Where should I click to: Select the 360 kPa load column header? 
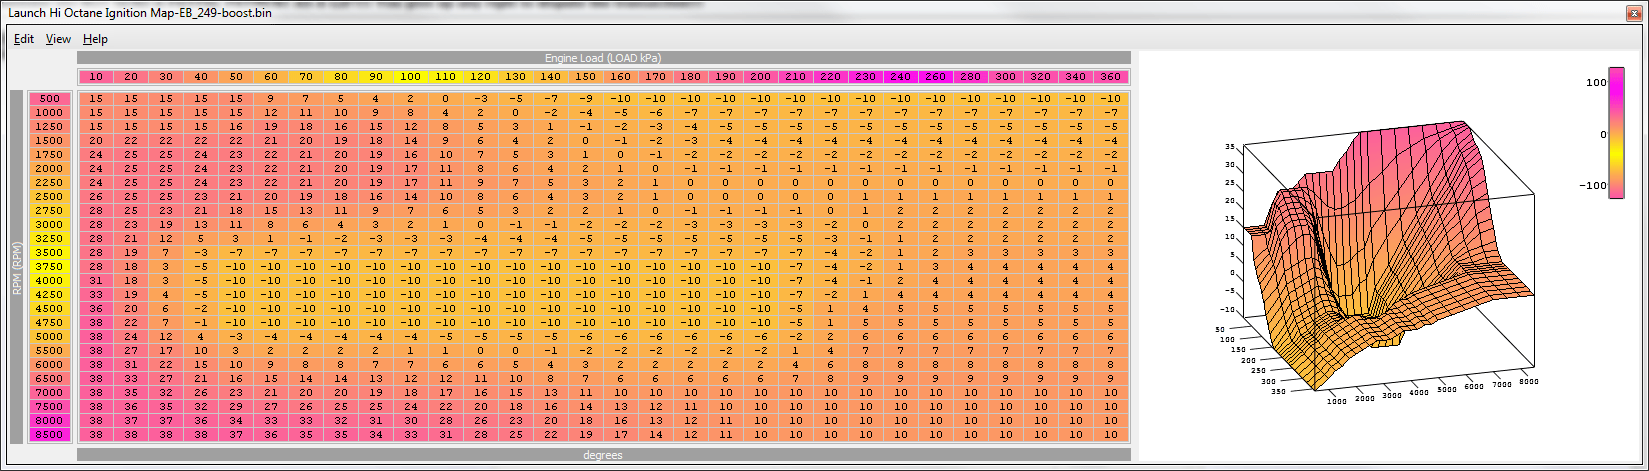(x=1110, y=77)
